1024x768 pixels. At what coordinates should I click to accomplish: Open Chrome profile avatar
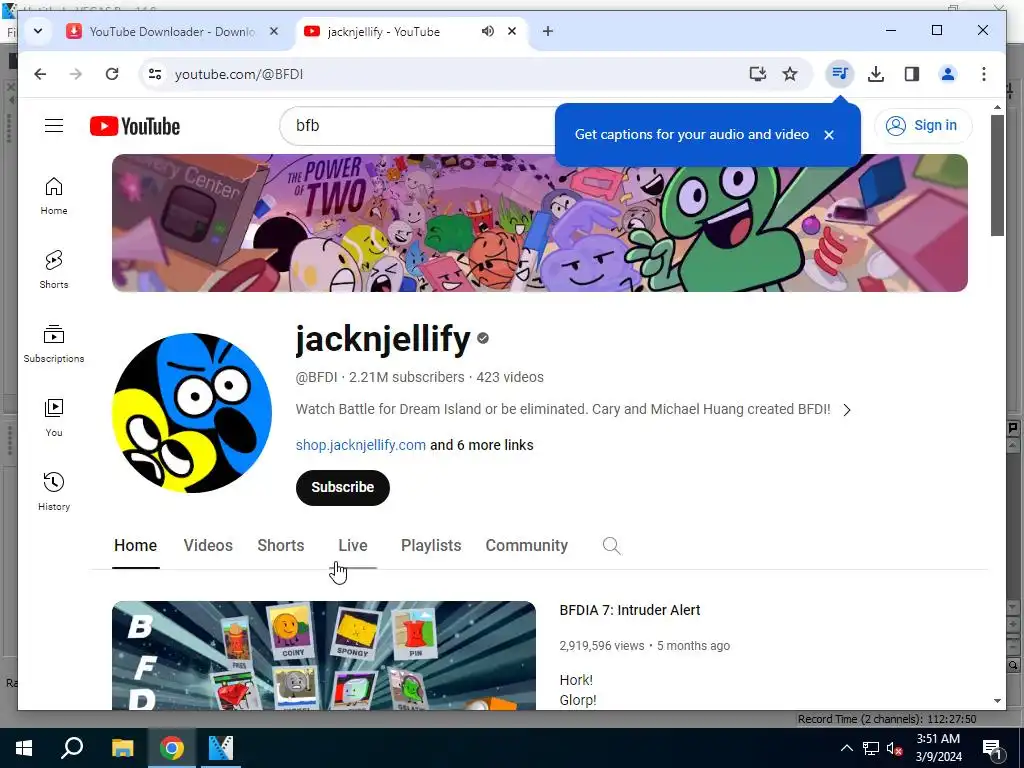[x=948, y=74]
